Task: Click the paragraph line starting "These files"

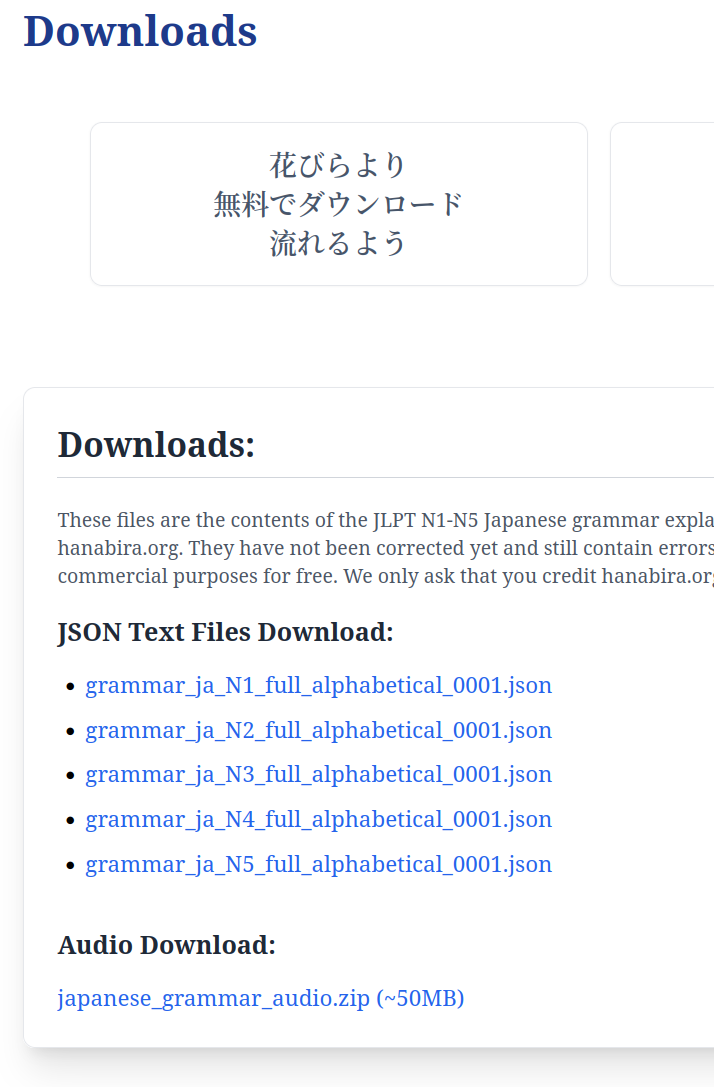Action: point(385,520)
